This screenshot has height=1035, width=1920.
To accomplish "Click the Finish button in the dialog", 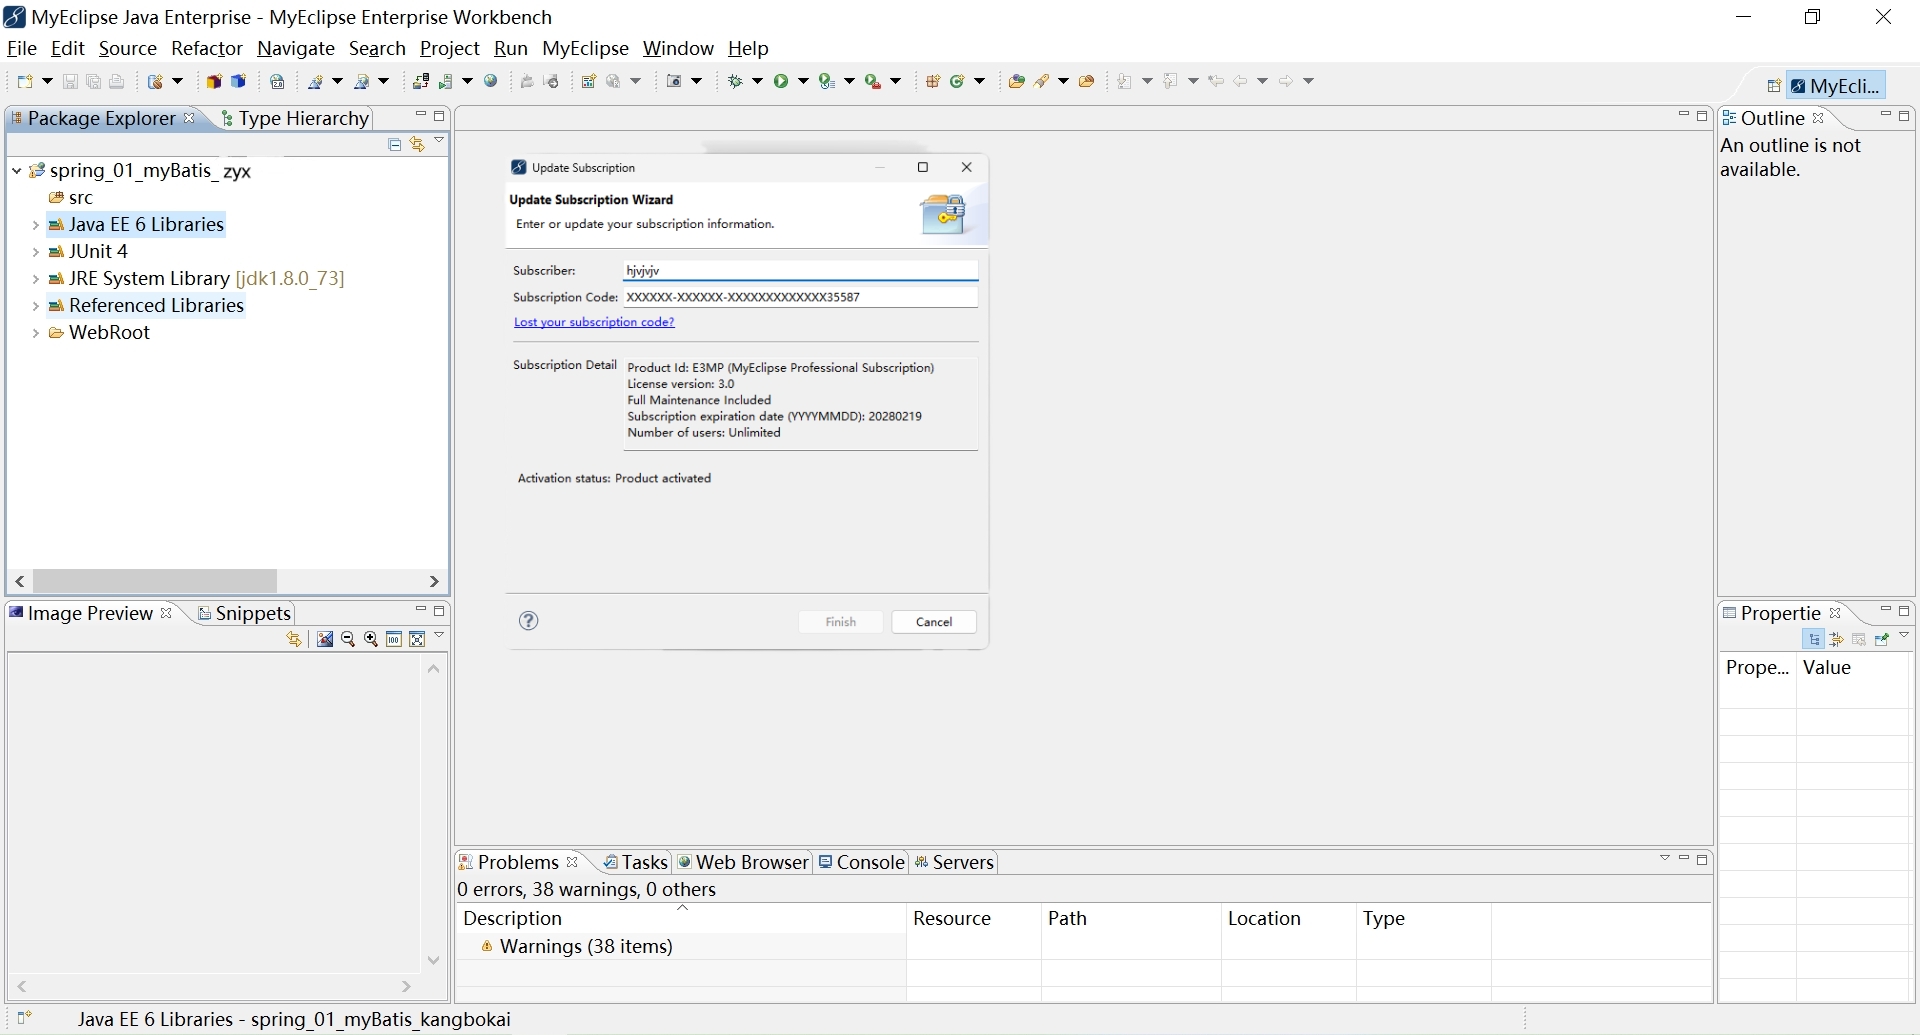I will tap(841, 622).
